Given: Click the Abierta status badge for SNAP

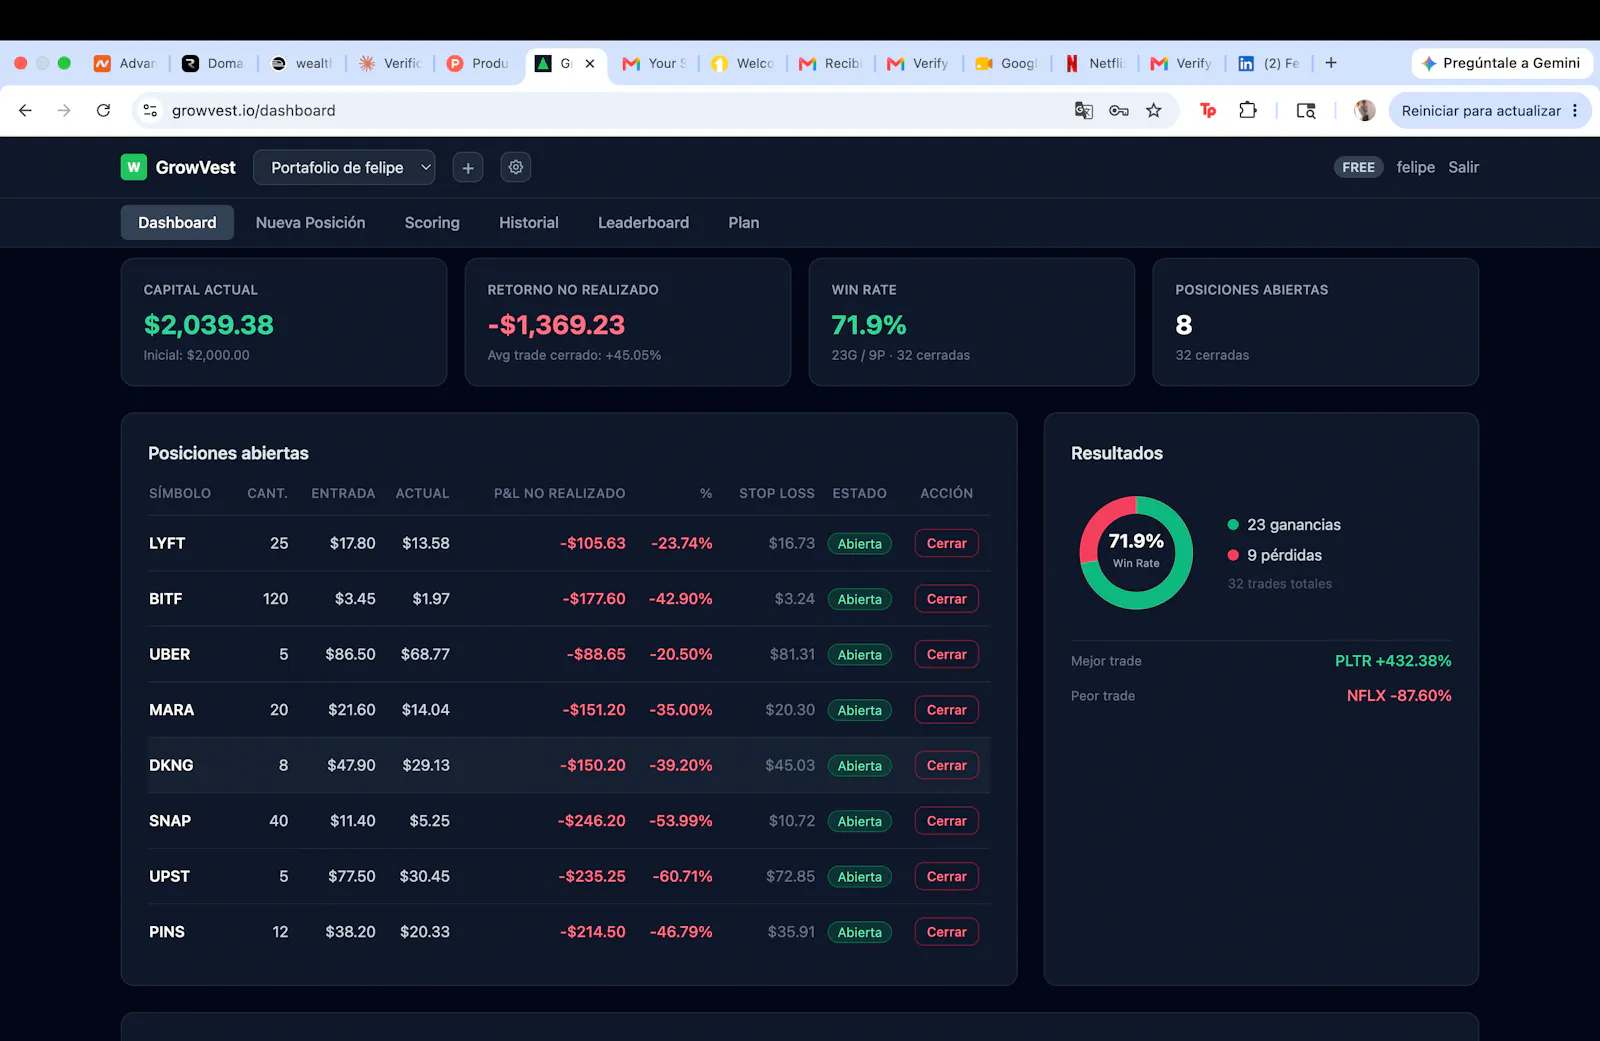Looking at the screenshot, I should coord(859,821).
